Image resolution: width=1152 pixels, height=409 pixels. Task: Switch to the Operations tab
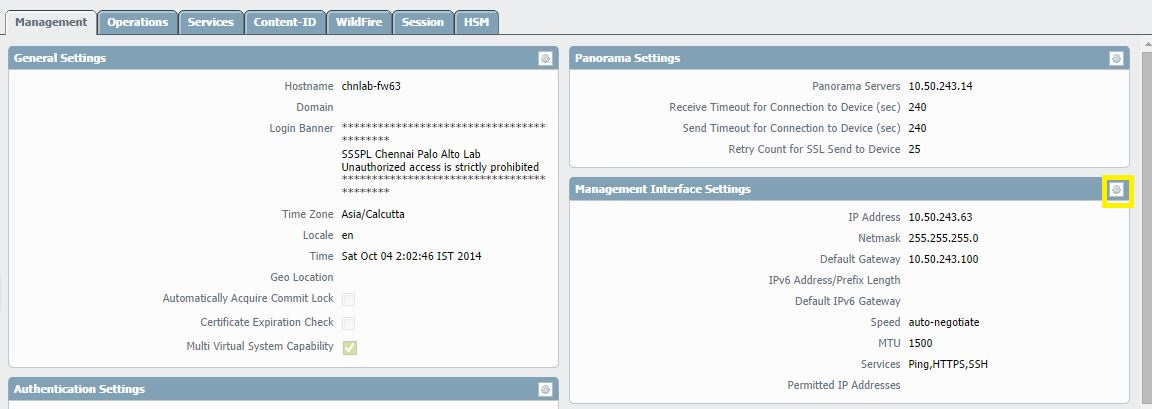tap(137, 22)
